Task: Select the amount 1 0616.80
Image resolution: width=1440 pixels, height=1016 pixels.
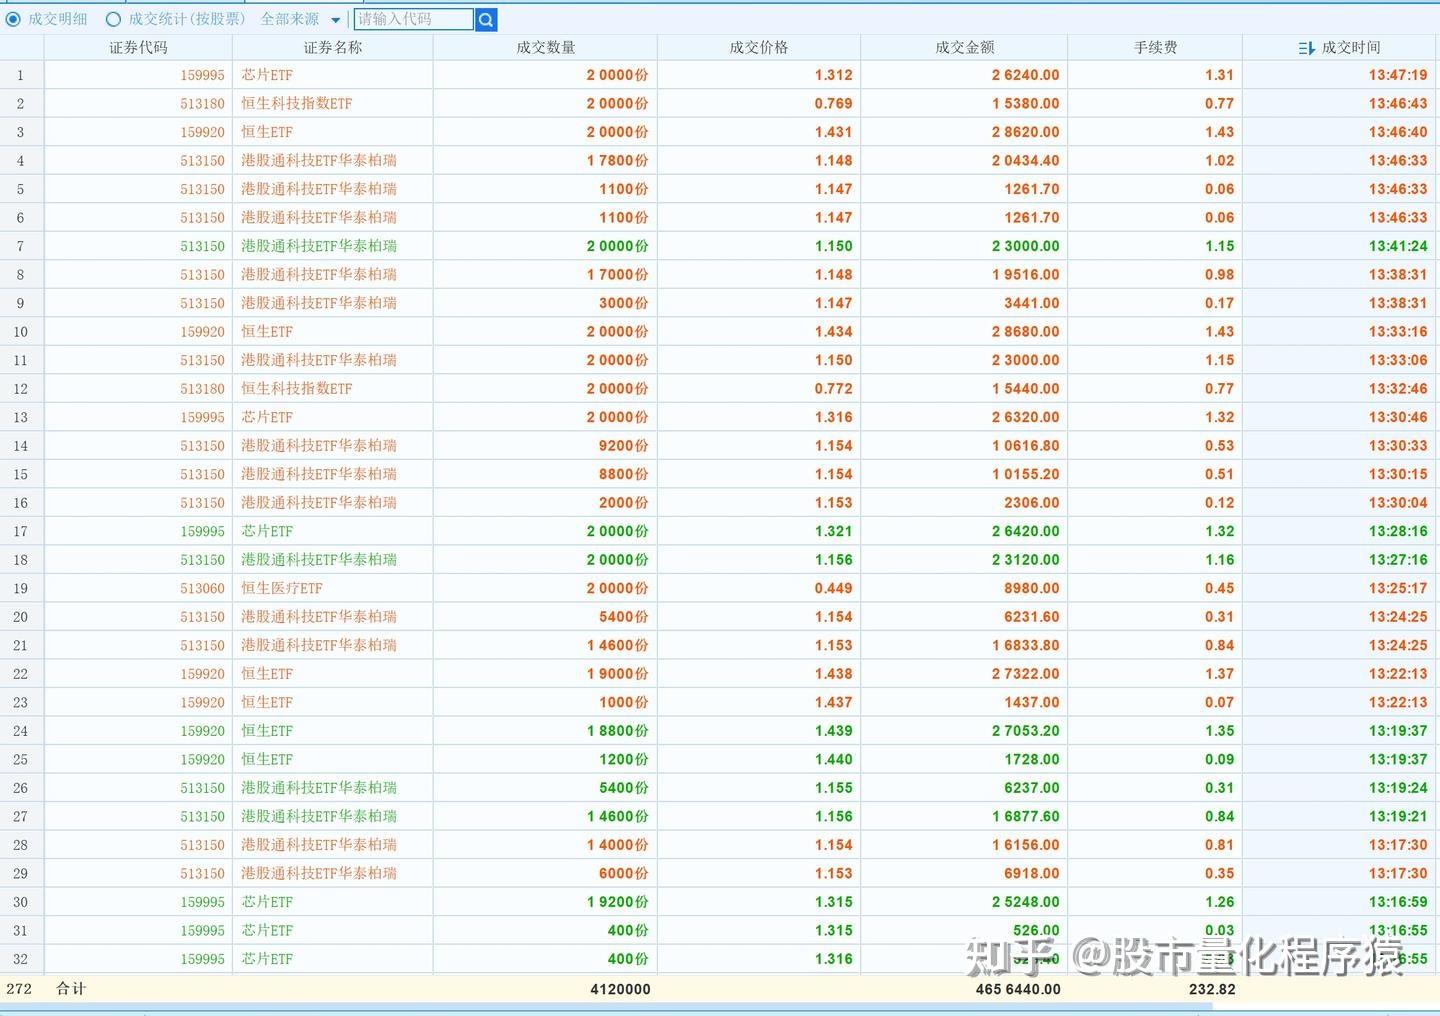Action: click(x=1026, y=445)
